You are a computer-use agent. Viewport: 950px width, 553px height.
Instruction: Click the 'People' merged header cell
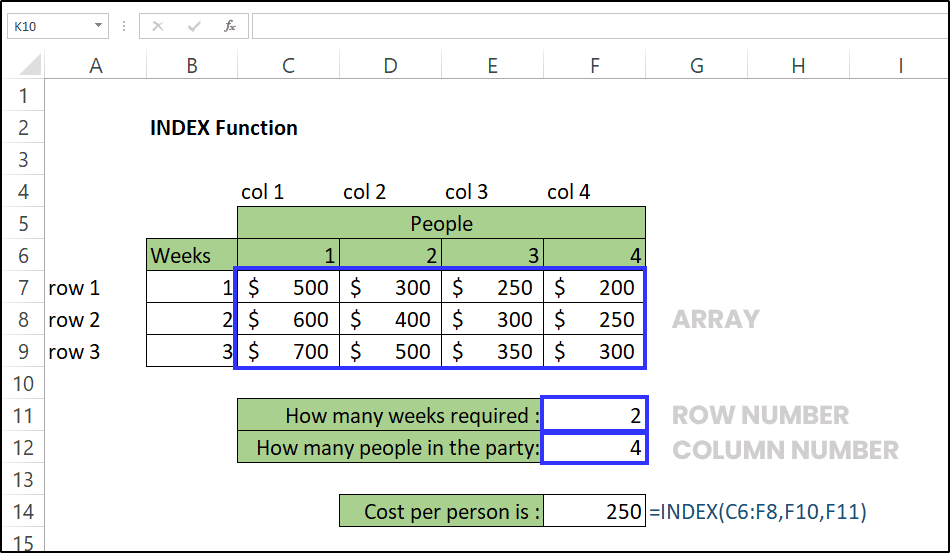441,224
